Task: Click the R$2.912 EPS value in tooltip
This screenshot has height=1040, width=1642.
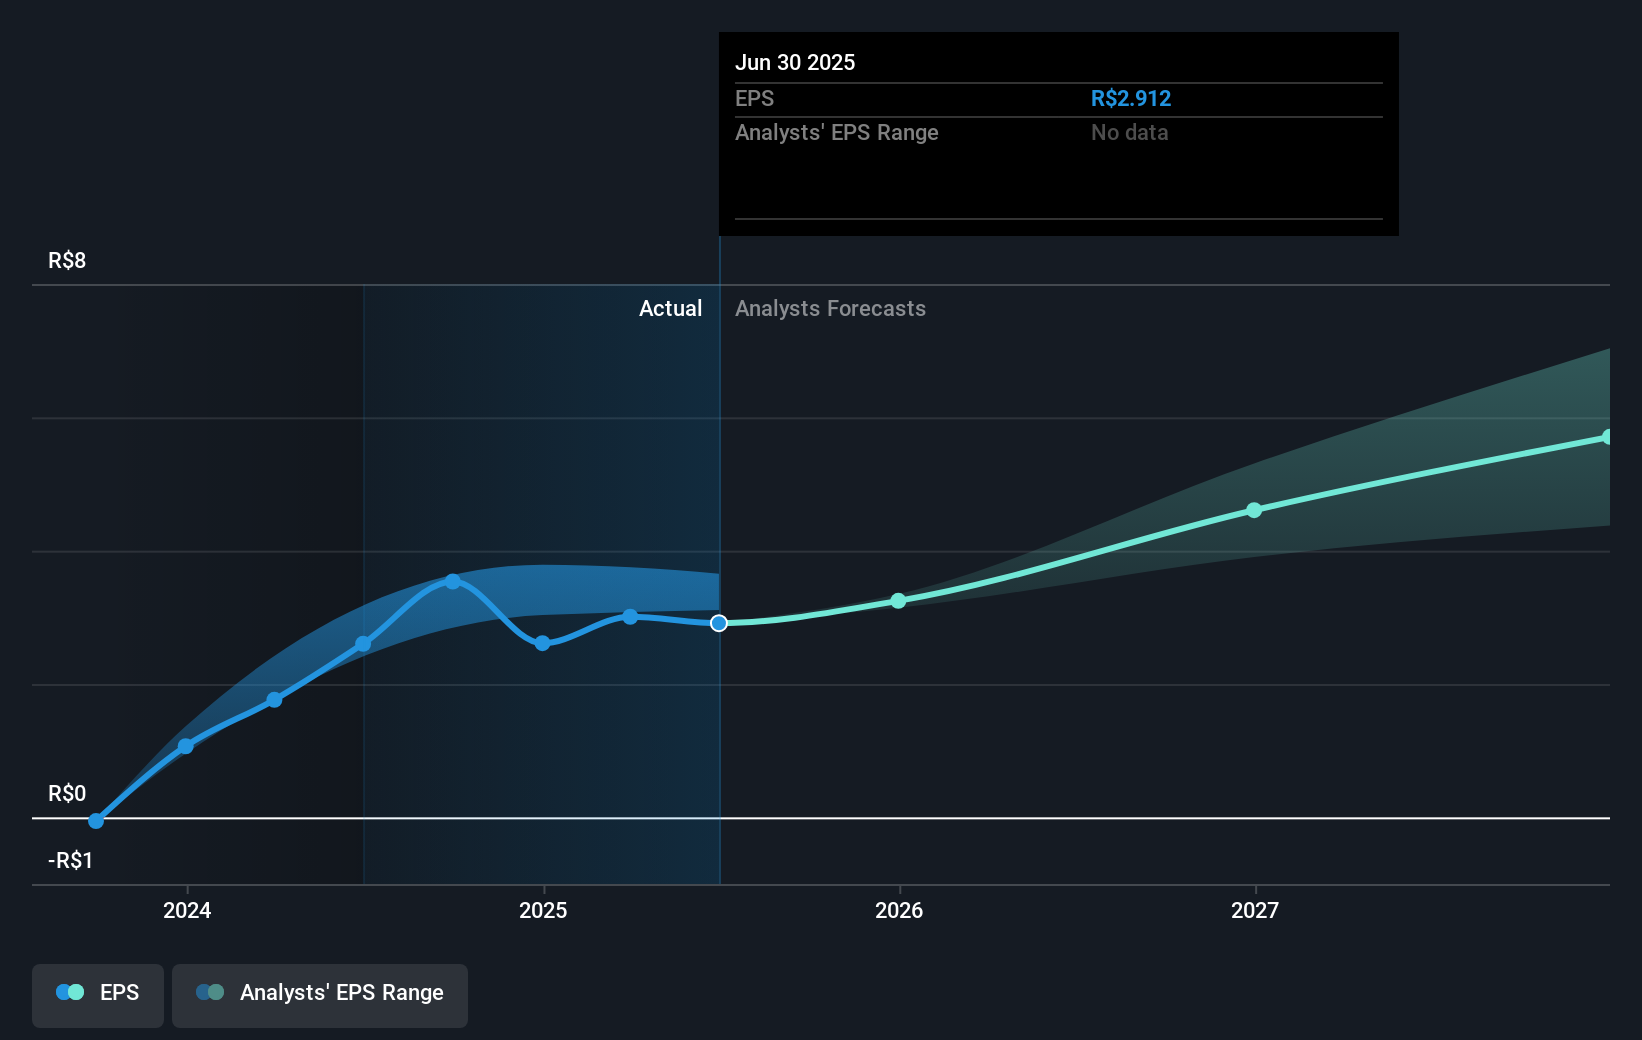Action: (1131, 98)
